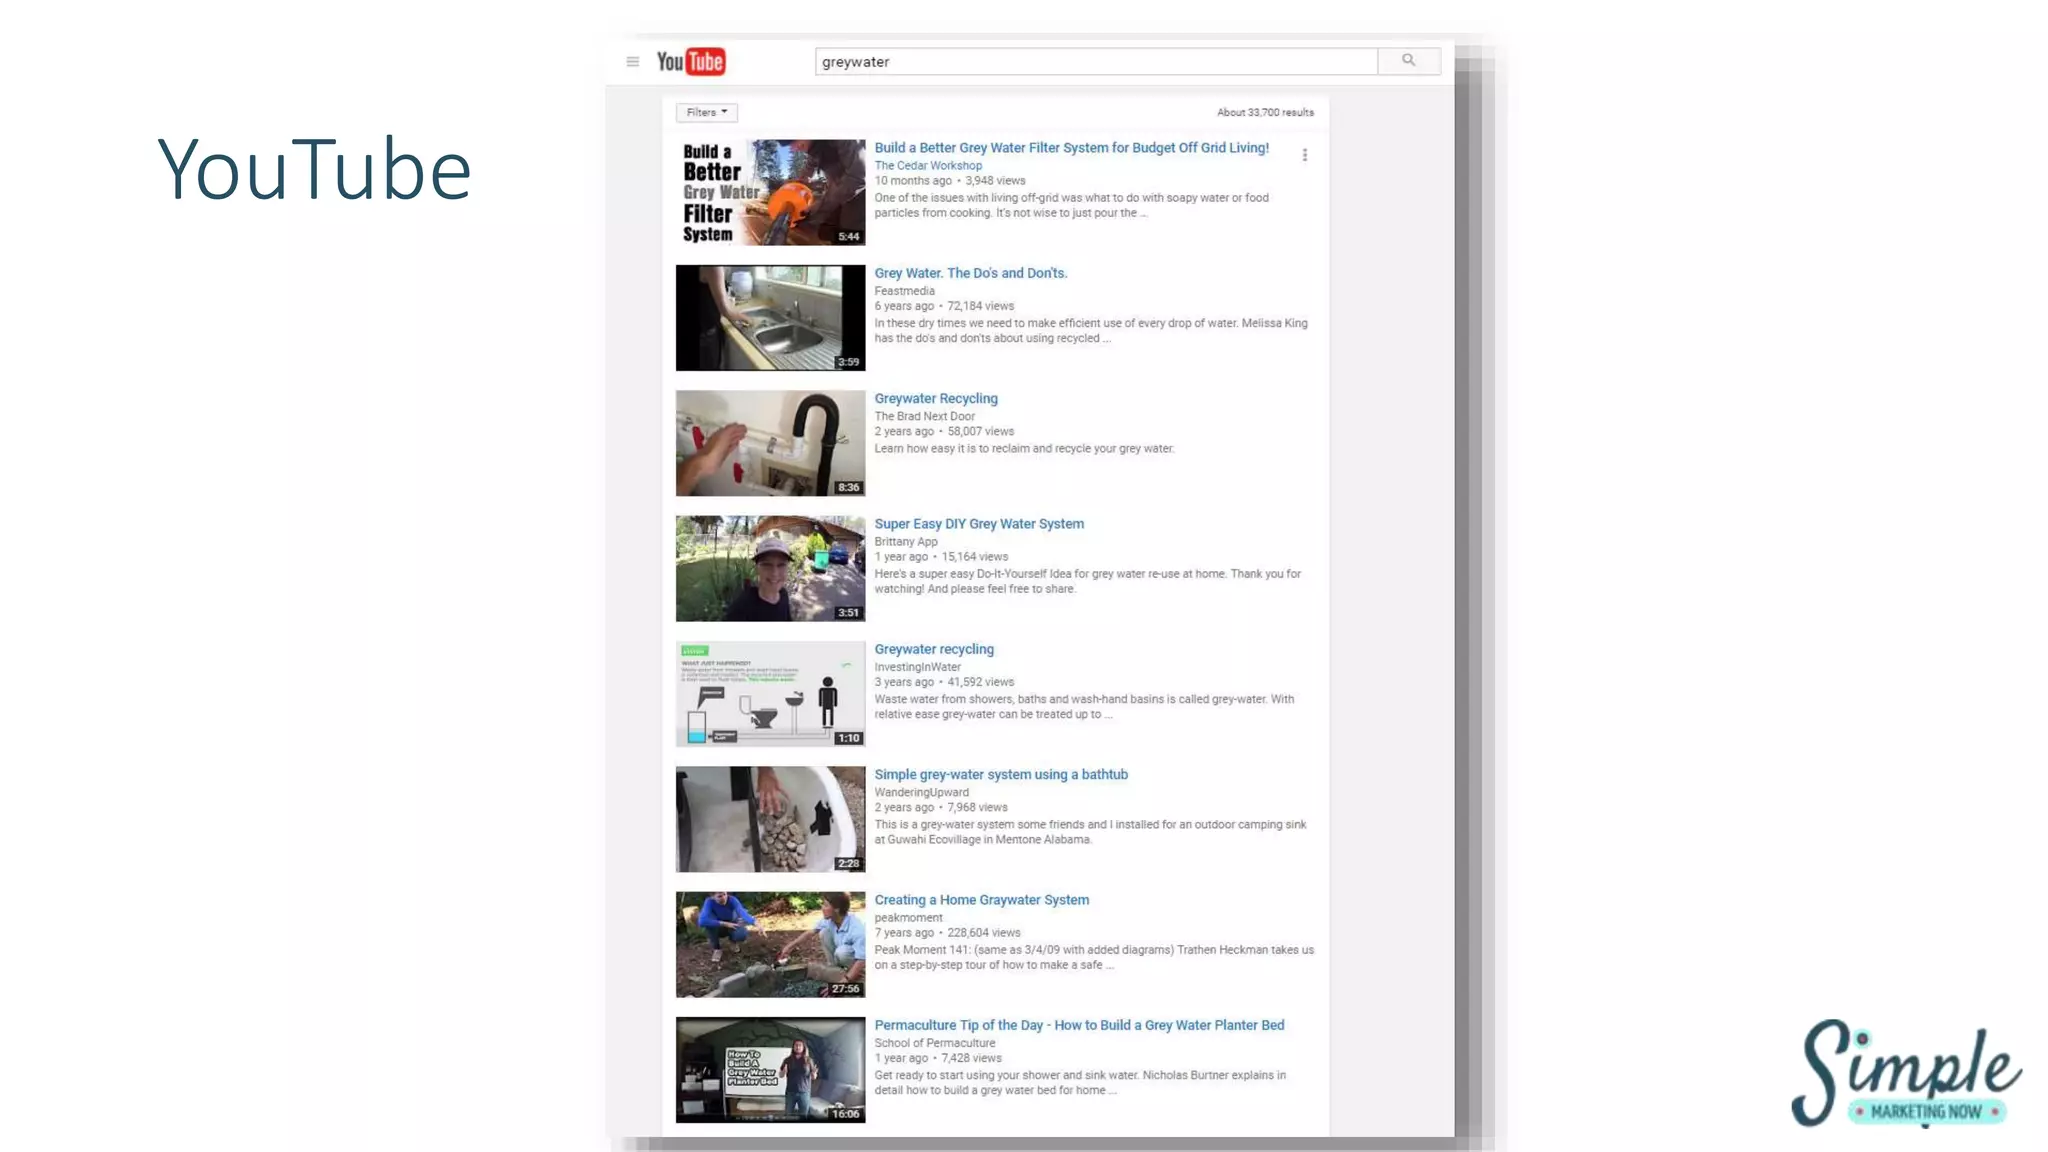The image size is (2048, 1152).
Task: Click the magnifier search button
Action: coord(1409,61)
